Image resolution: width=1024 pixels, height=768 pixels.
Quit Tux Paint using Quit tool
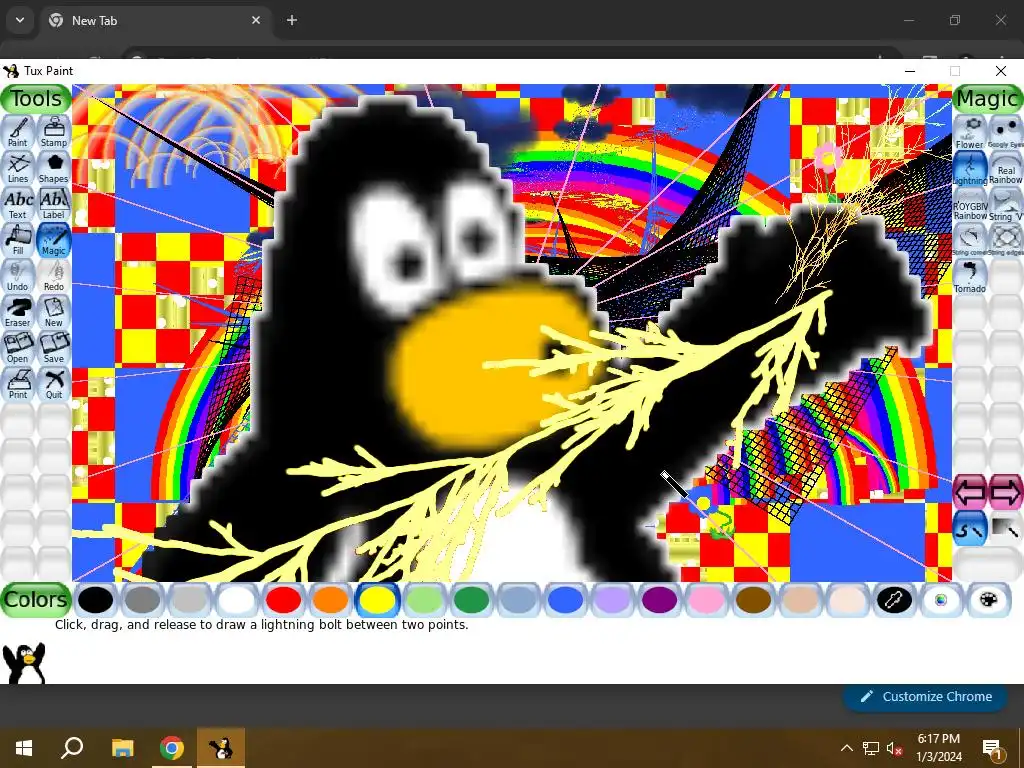(54, 383)
